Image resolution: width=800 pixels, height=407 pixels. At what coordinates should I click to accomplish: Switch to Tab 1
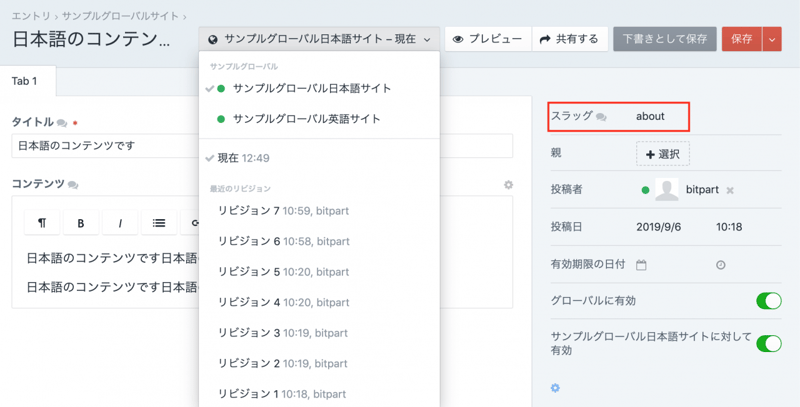(25, 81)
